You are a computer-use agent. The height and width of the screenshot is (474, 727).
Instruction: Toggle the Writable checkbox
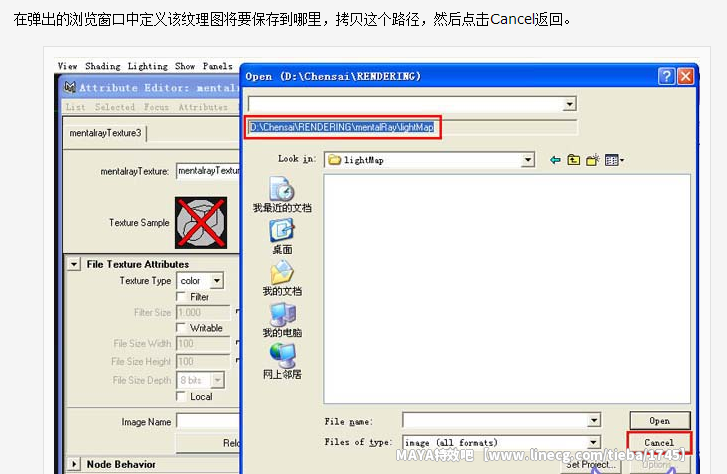coord(181,327)
